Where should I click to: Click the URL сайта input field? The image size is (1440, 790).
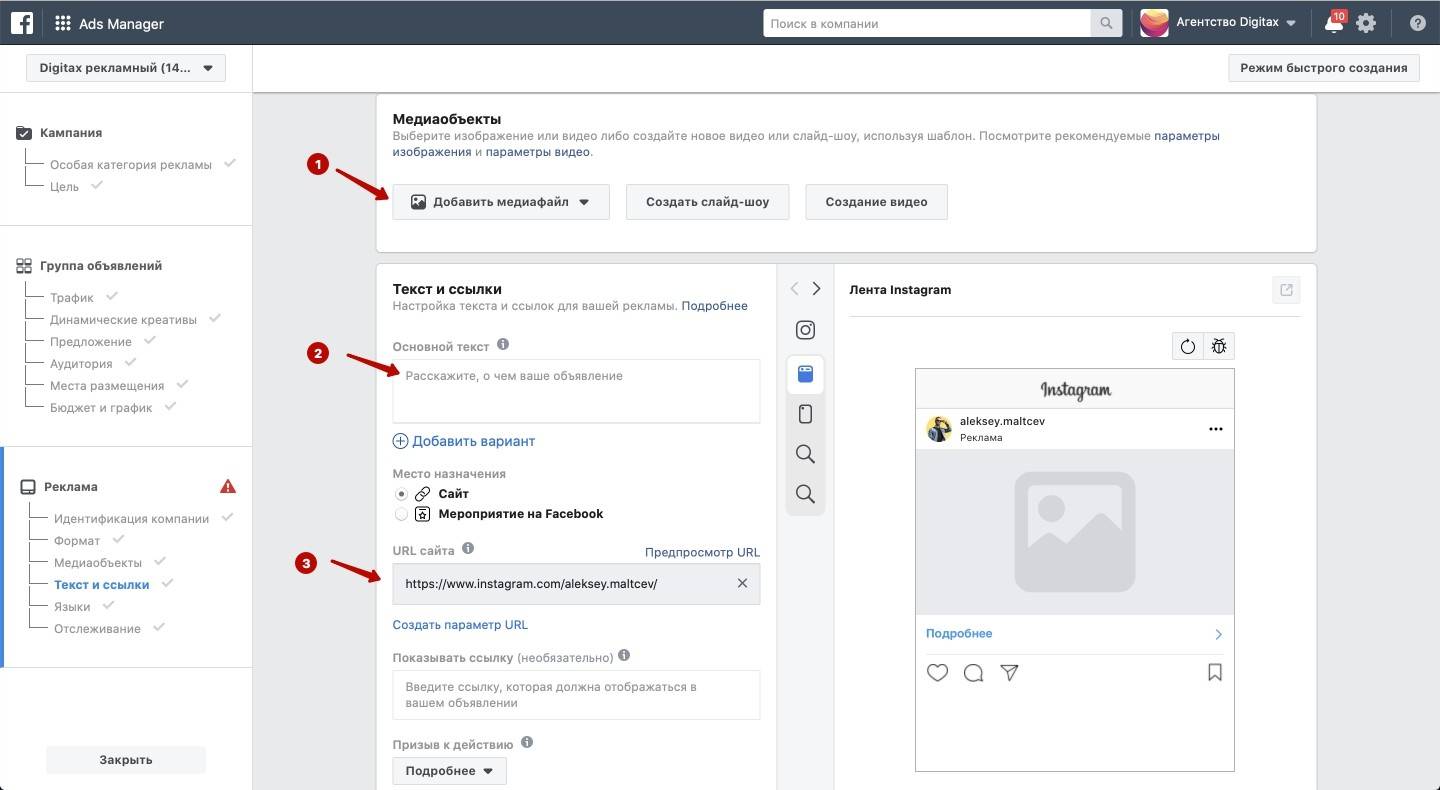[x=576, y=584]
